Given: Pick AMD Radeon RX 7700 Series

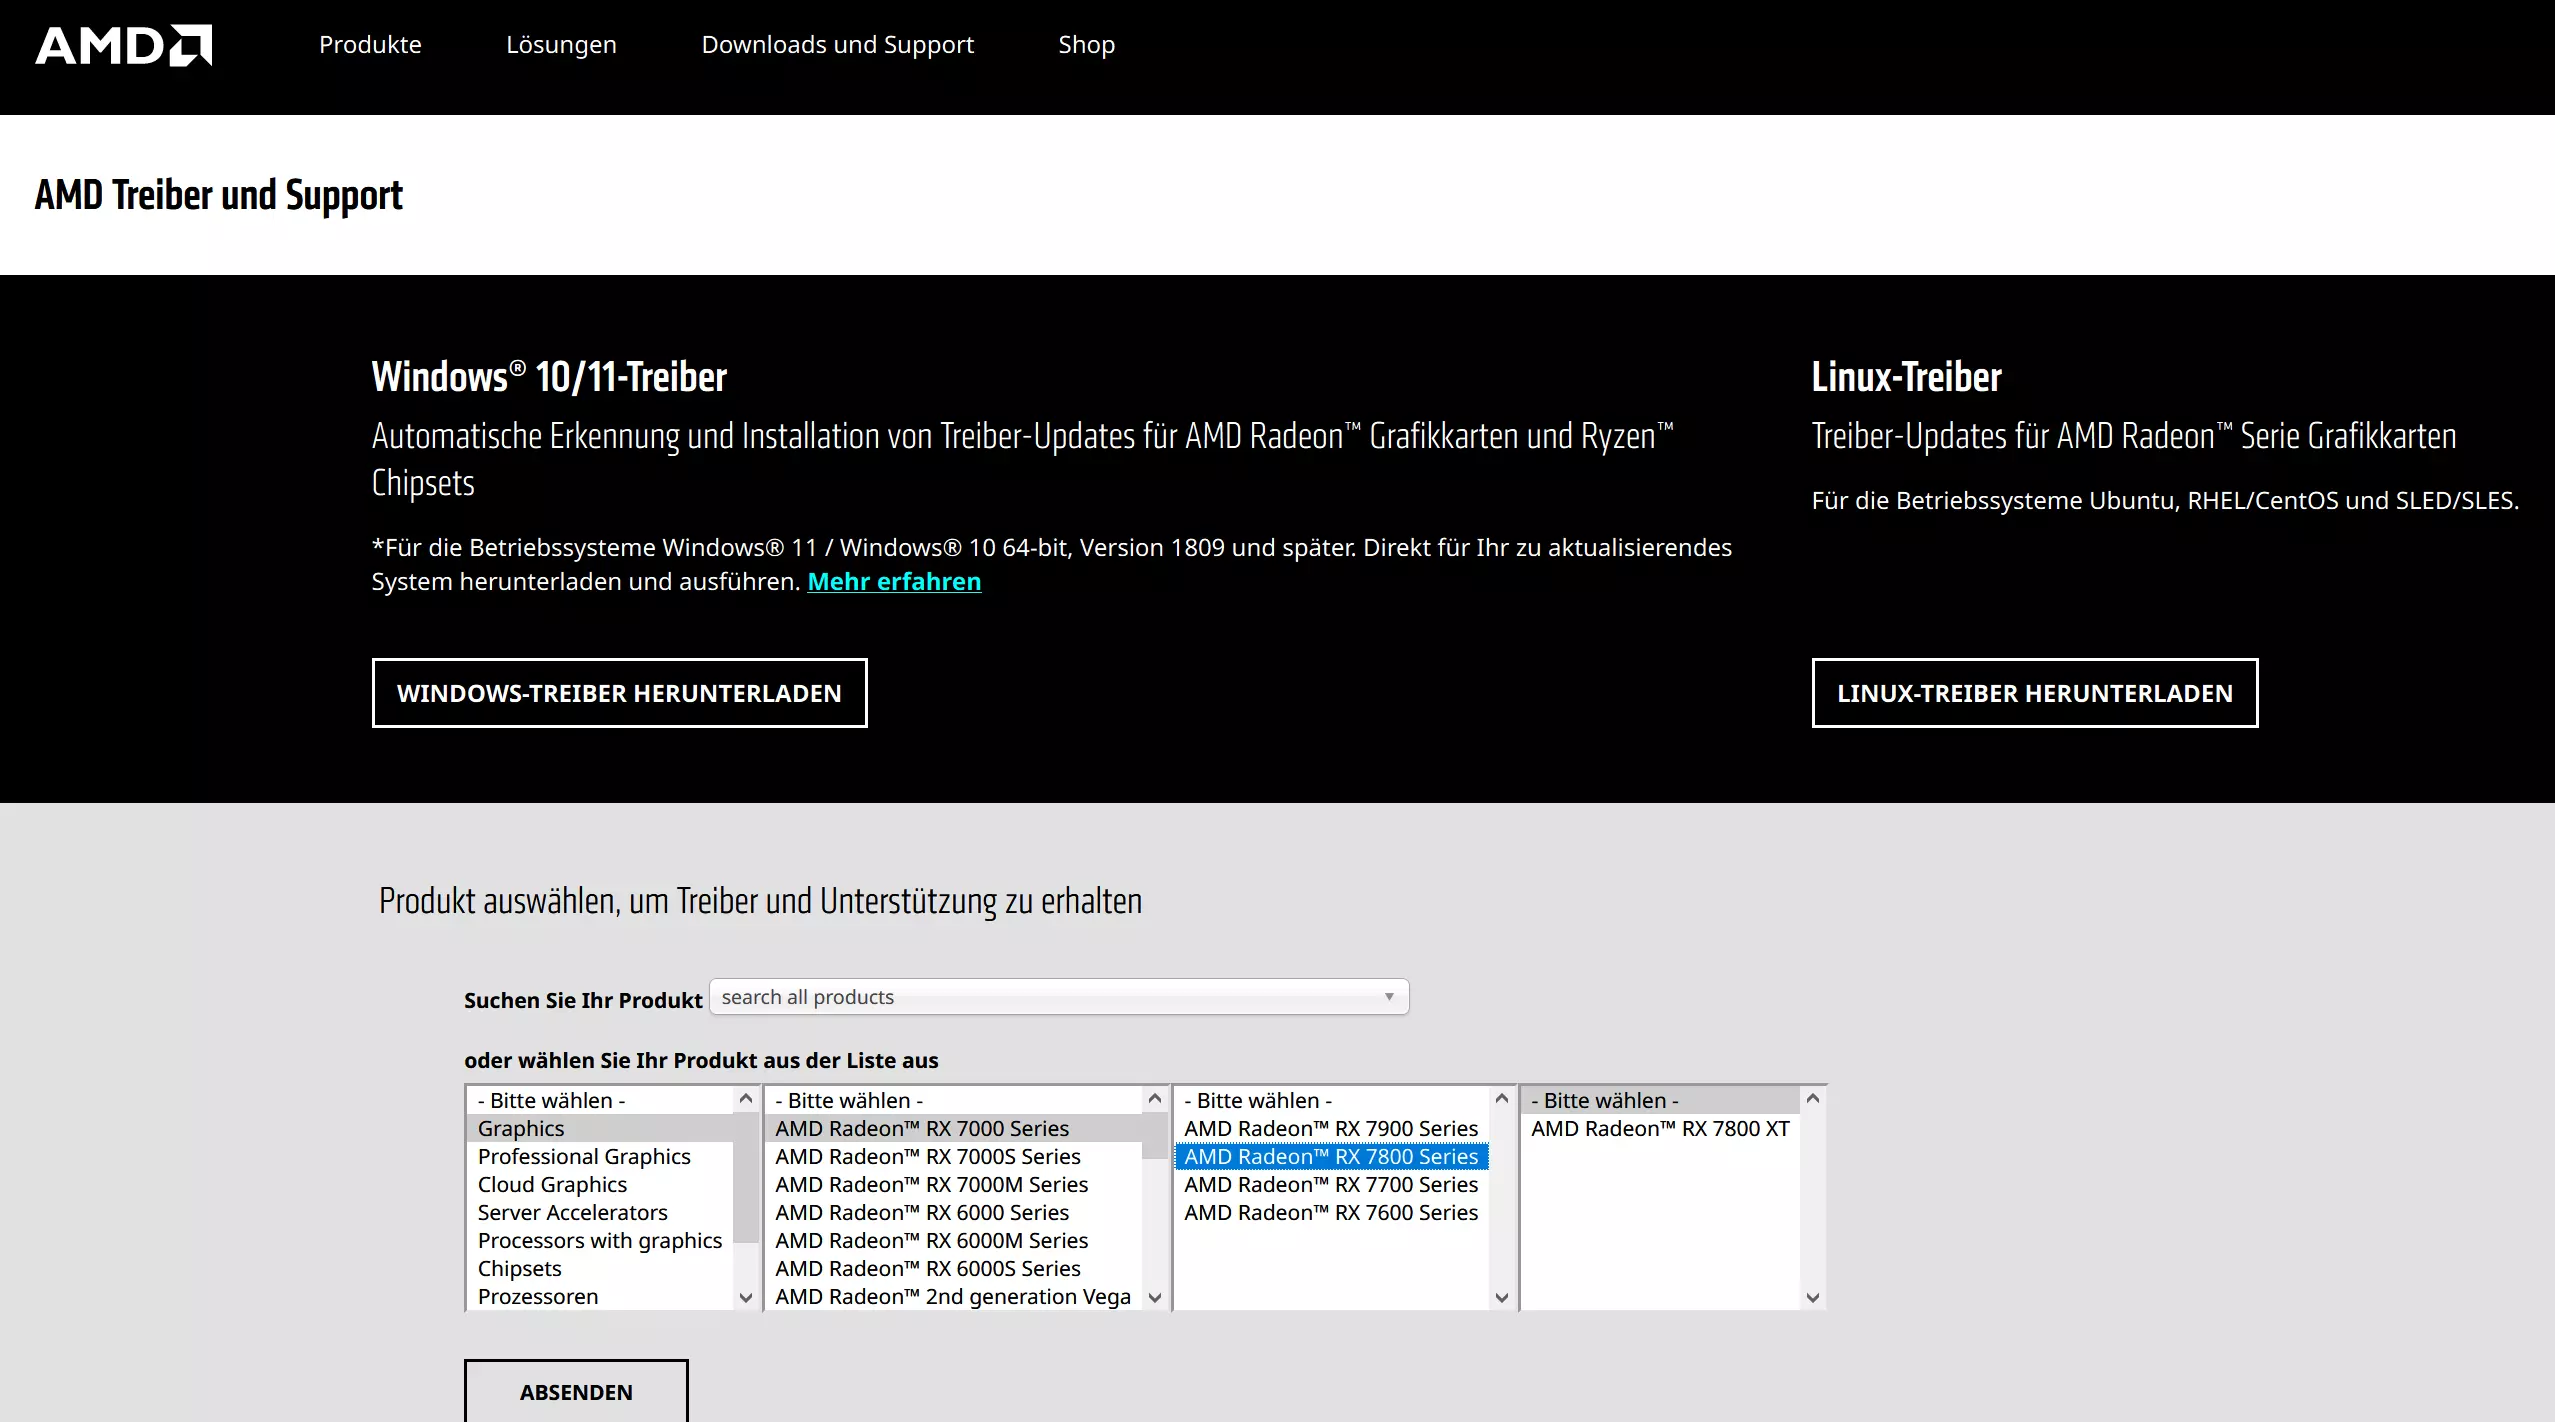Looking at the screenshot, I should [1332, 1184].
